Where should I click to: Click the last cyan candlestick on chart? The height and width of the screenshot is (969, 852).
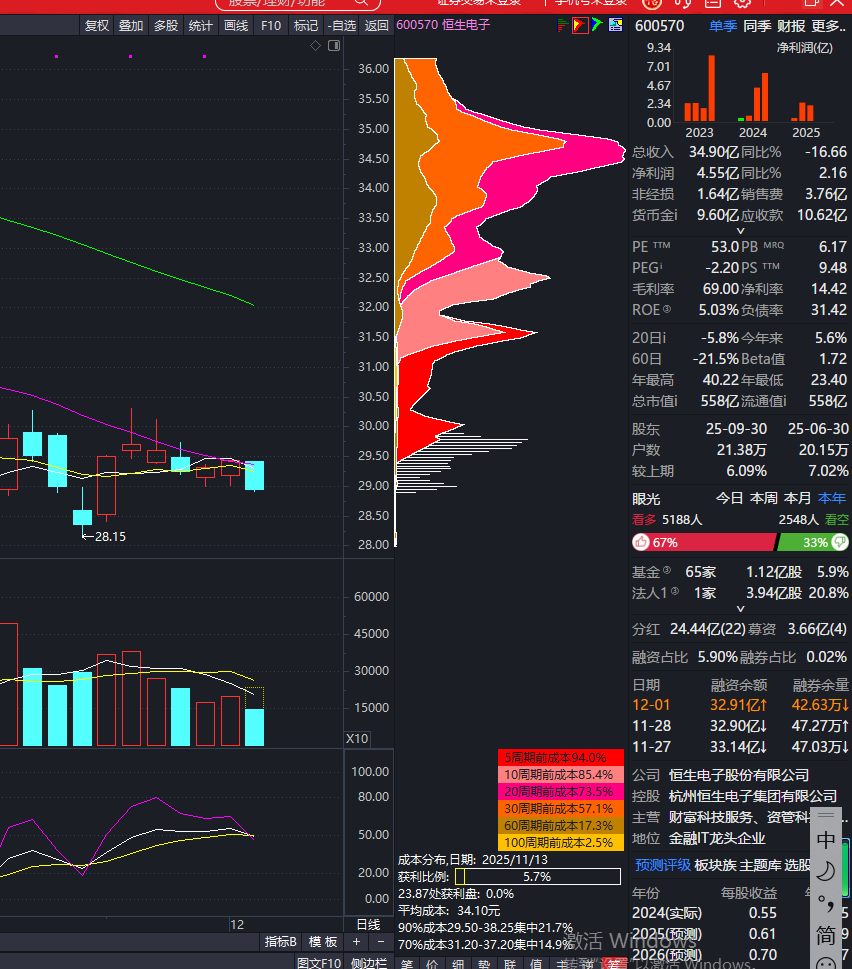(255, 475)
